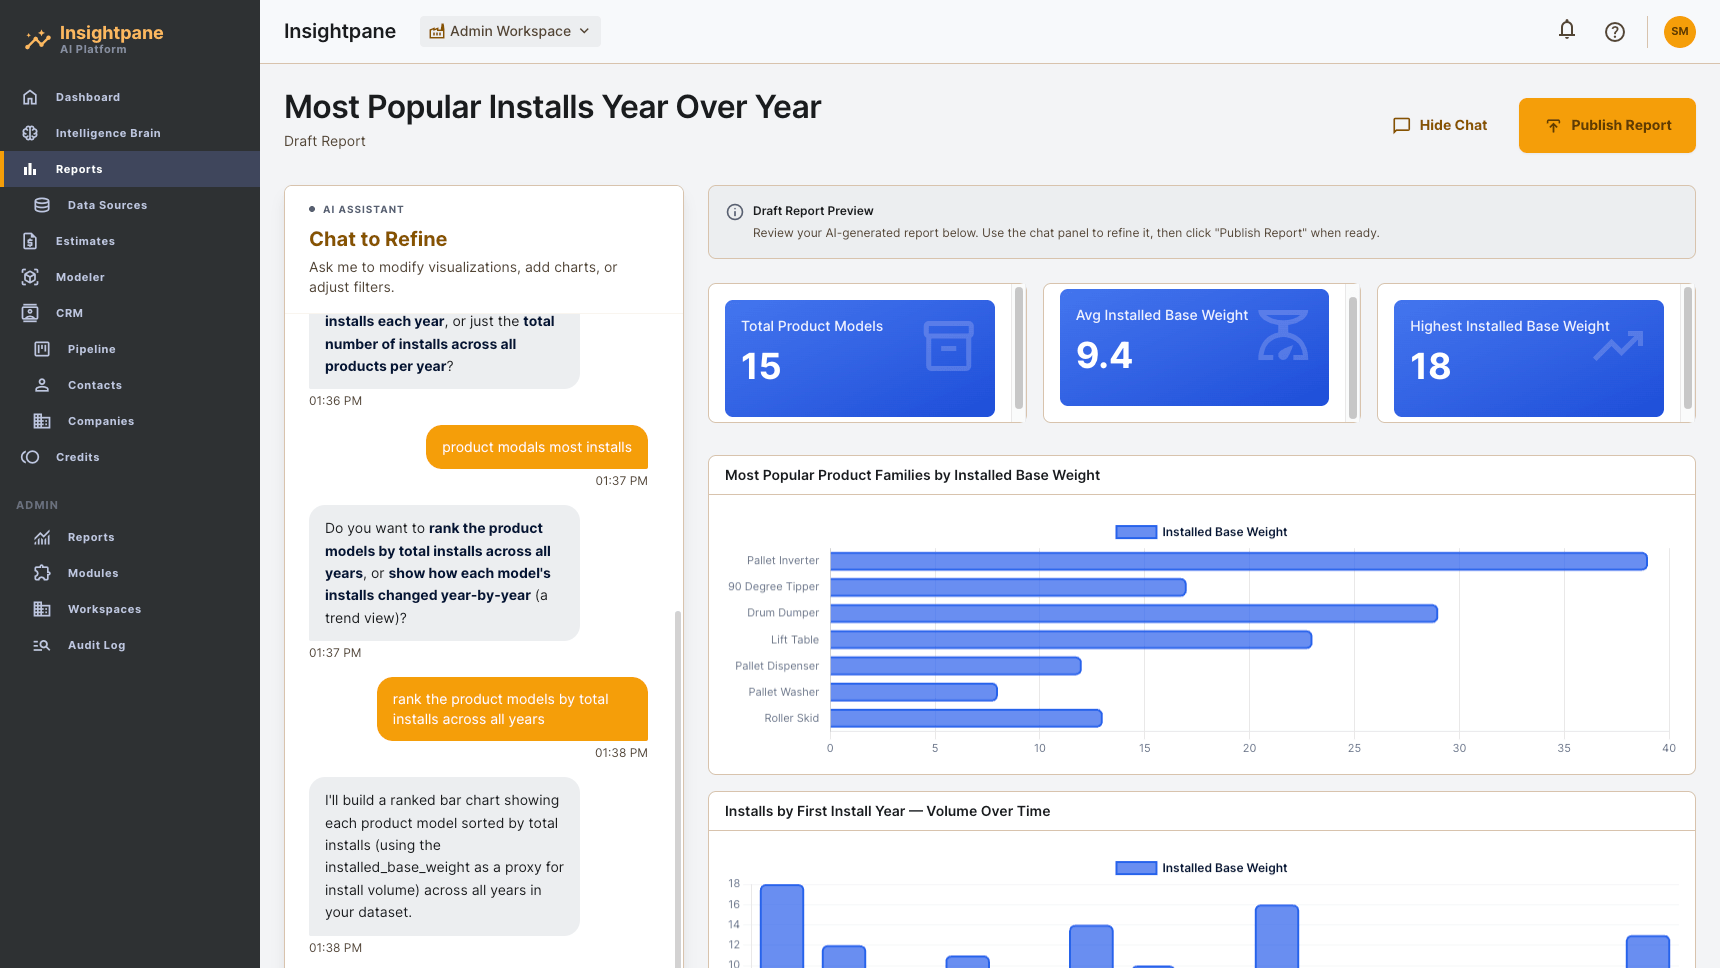Click the workspace icon beside Admin Workspace
Image resolution: width=1720 pixels, height=968 pixels.
[x=437, y=32]
